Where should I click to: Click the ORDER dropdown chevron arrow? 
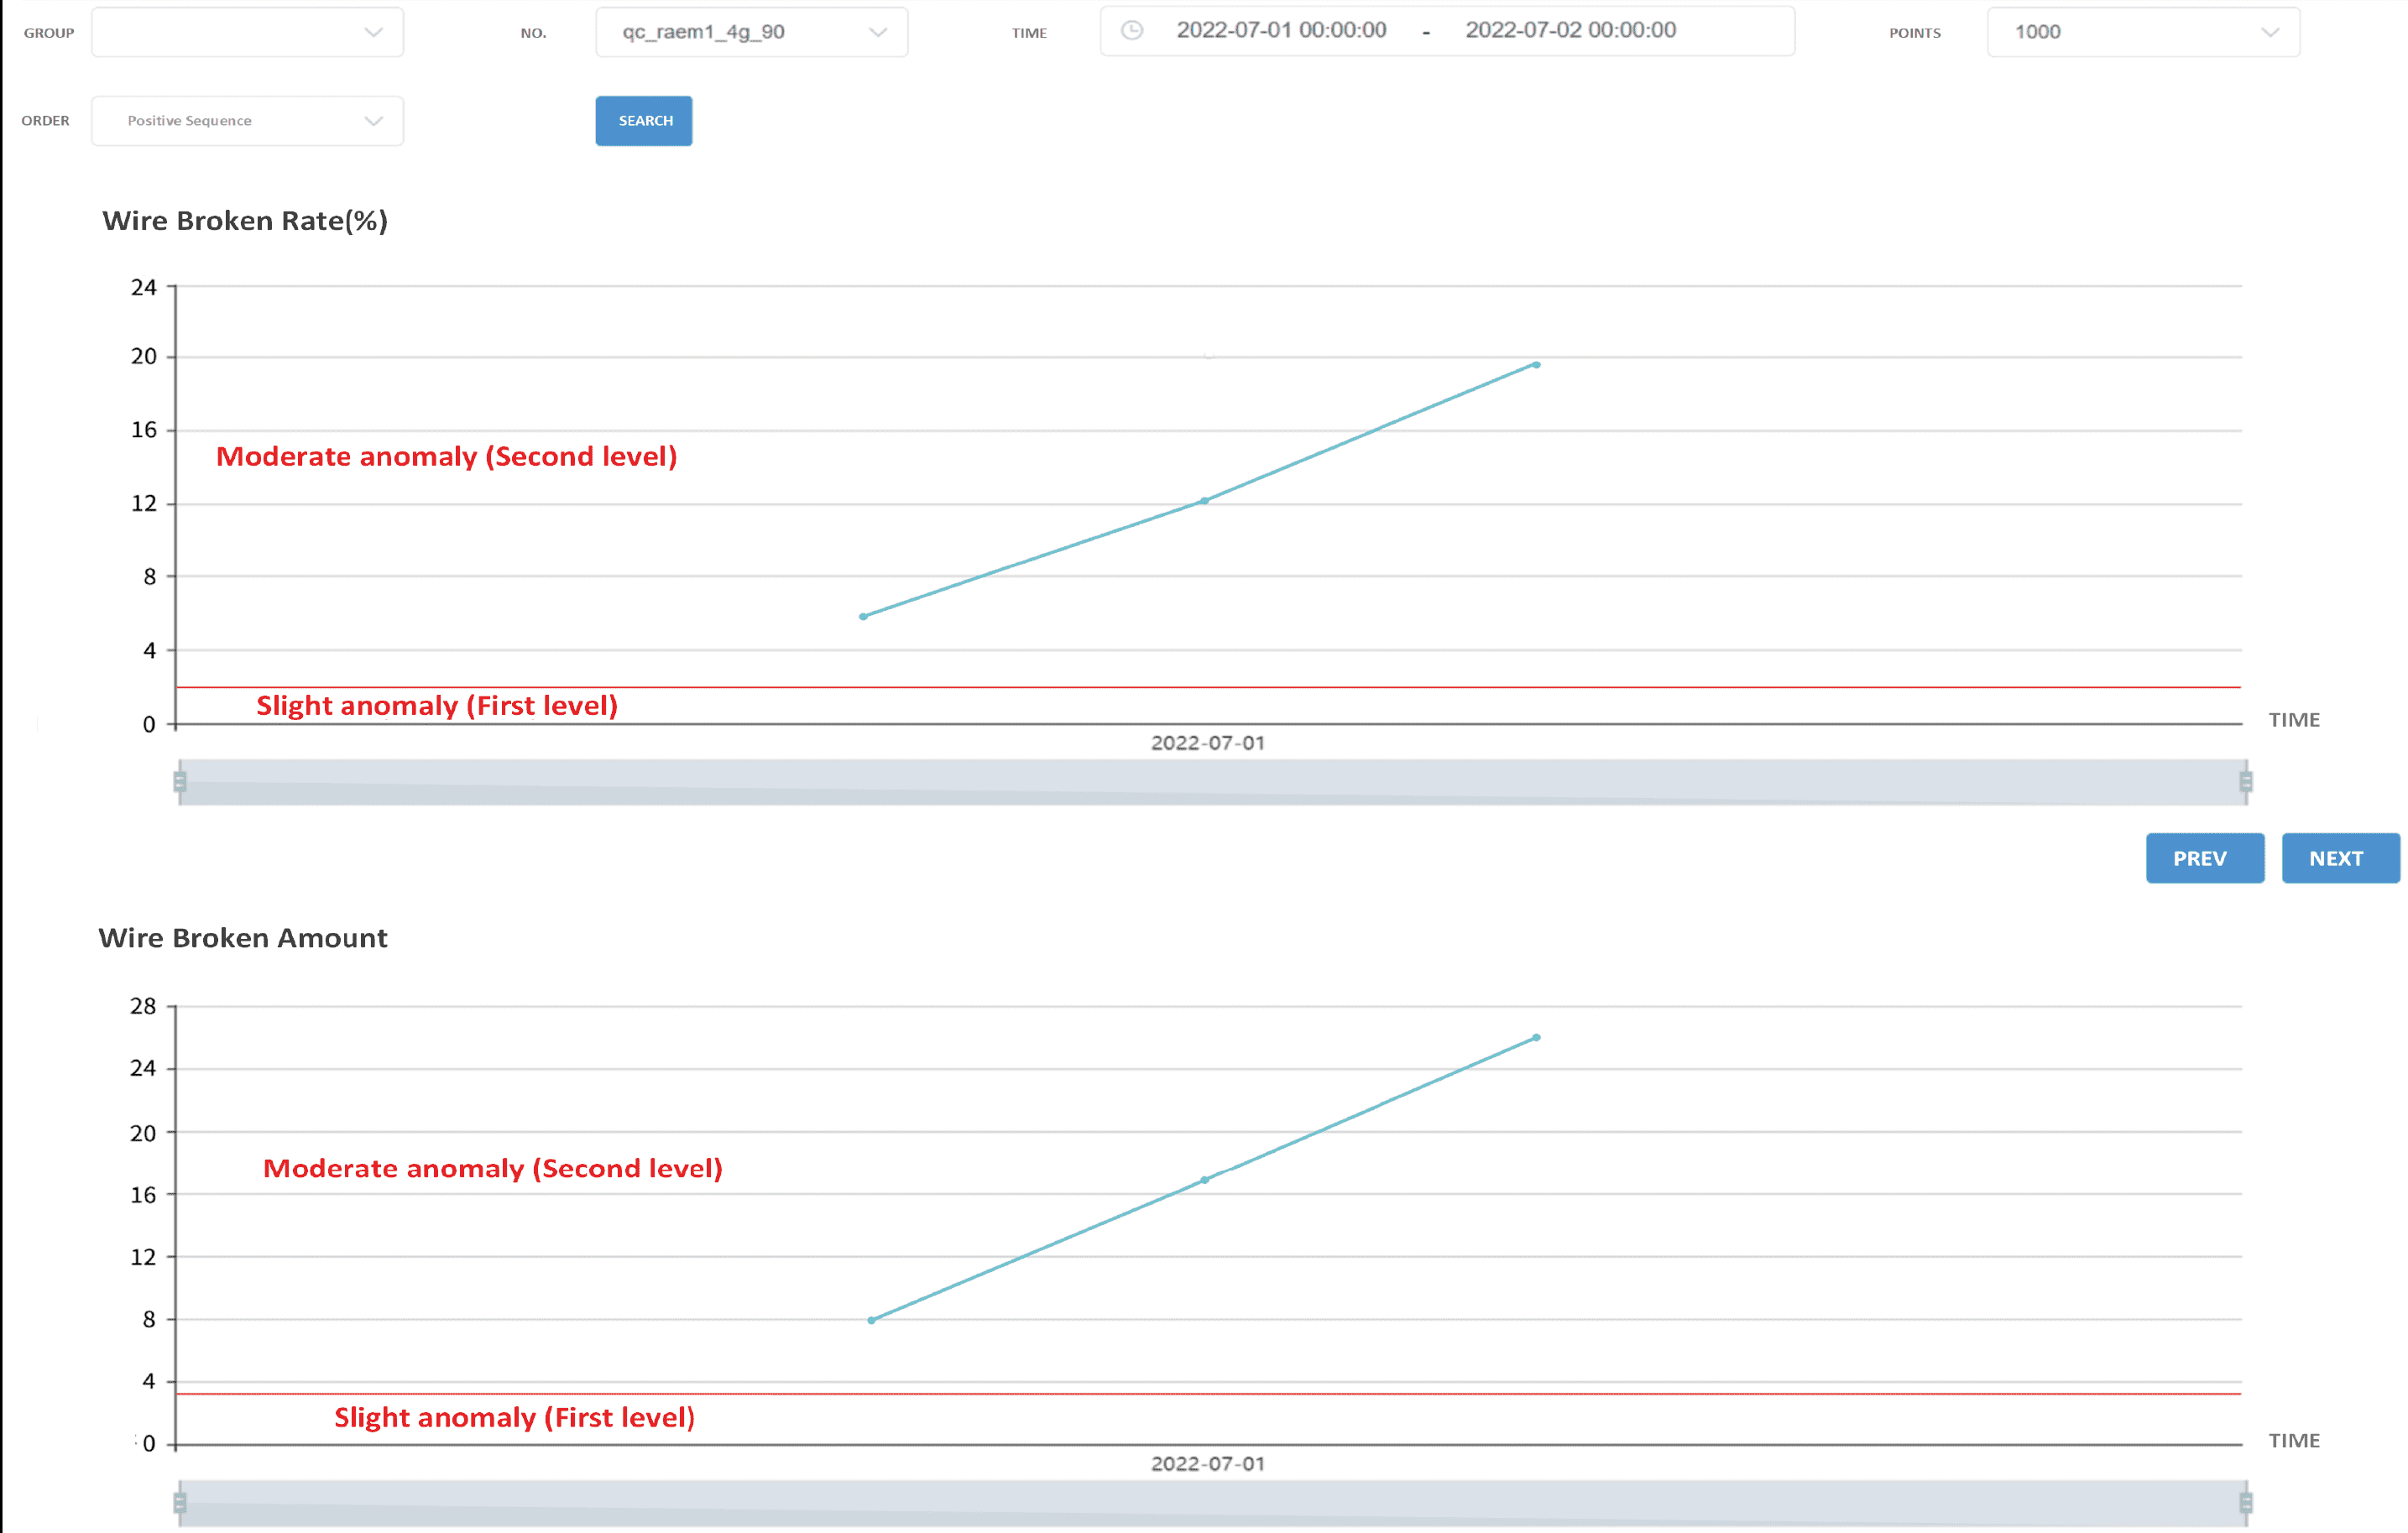373,121
